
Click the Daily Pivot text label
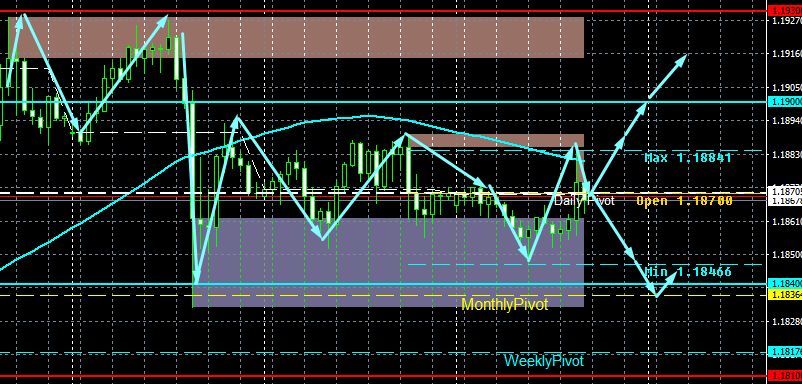click(x=584, y=200)
